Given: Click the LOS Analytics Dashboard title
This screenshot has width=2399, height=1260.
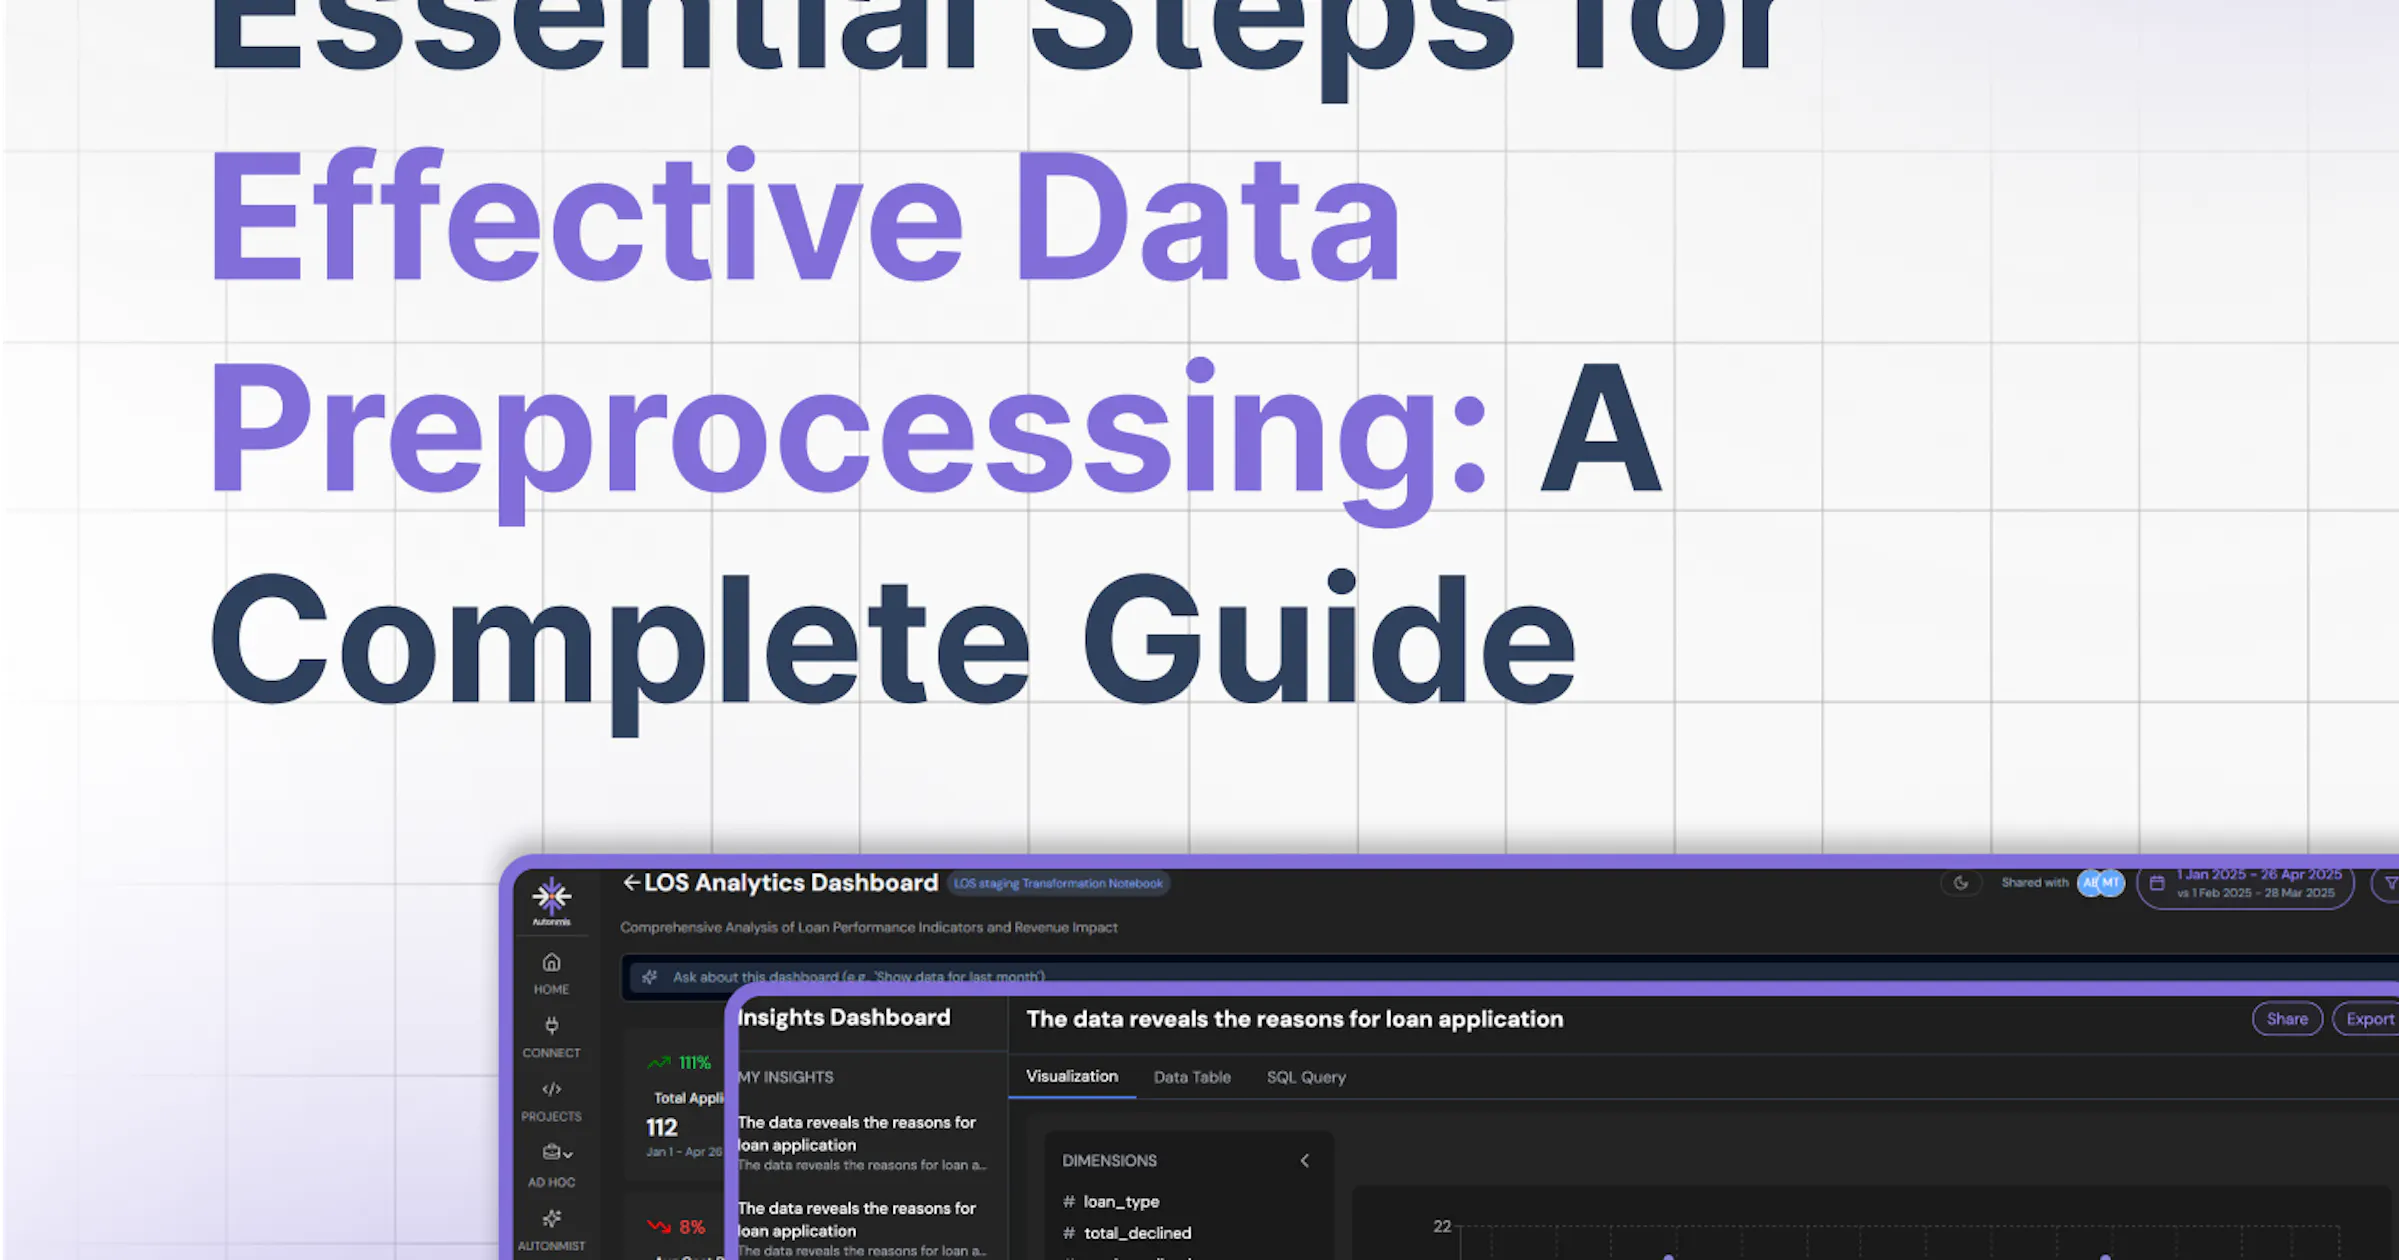Looking at the screenshot, I should [x=791, y=882].
